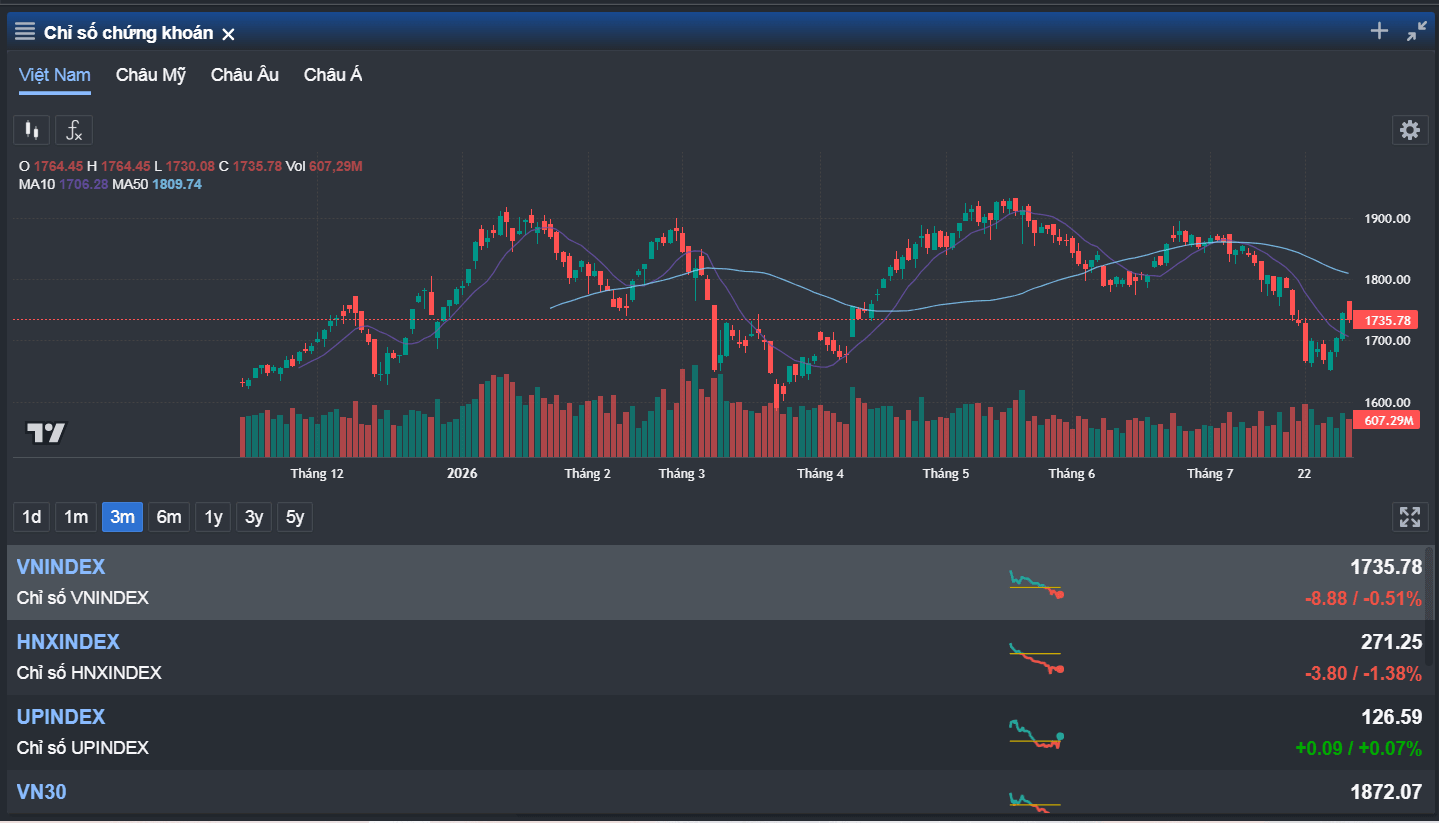The width and height of the screenshot is (1439, 823).
Task: Switch to the Việt Nam tab
Action: click(54, 75)
